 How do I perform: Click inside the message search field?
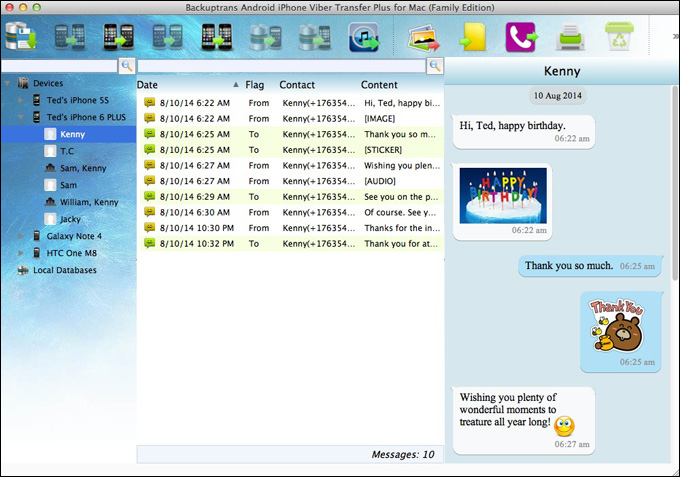tap(281, 66)
